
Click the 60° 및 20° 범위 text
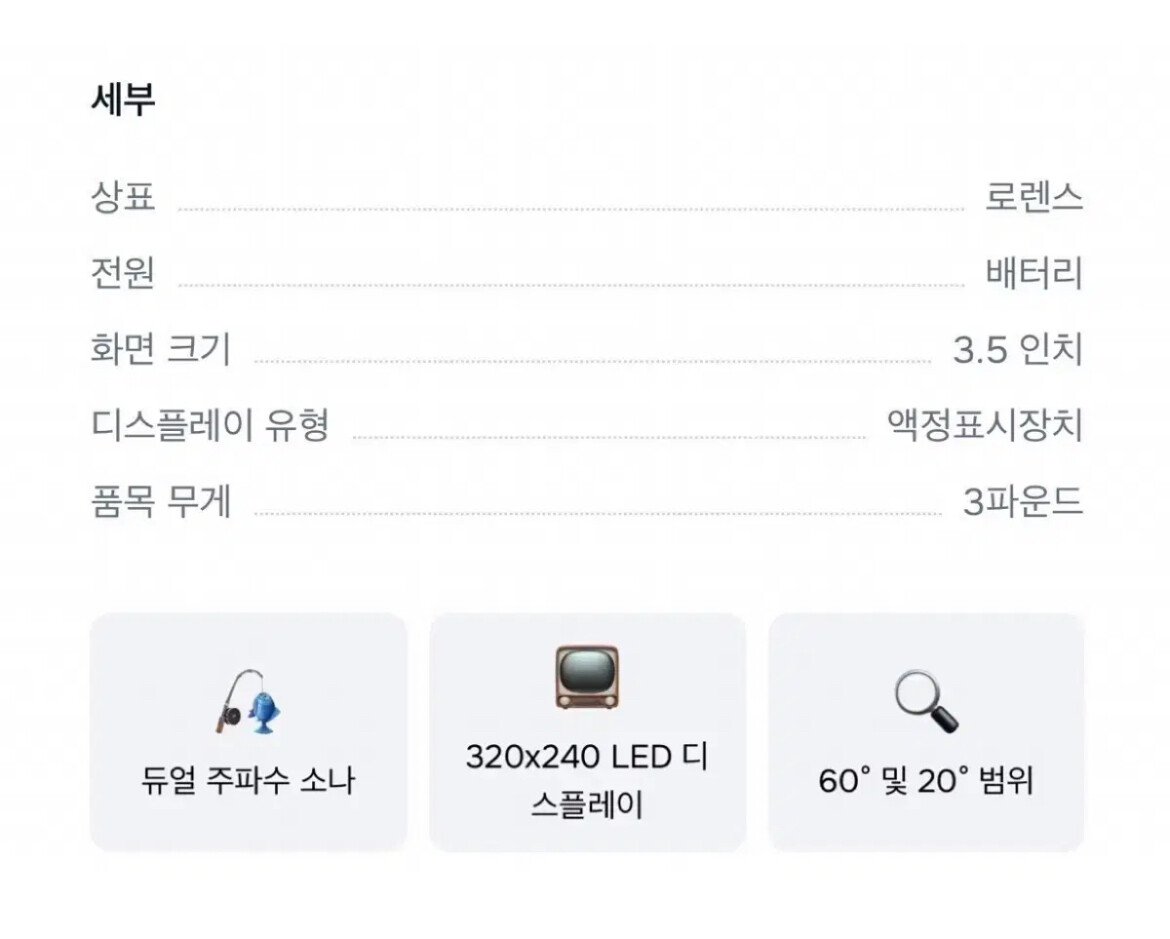pos(926,781)
